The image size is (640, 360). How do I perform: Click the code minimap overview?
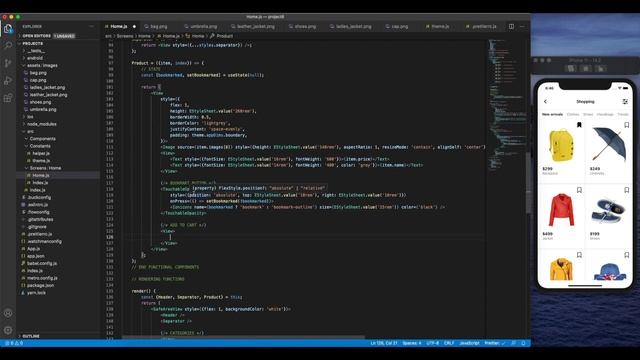[x=508, y=106]
